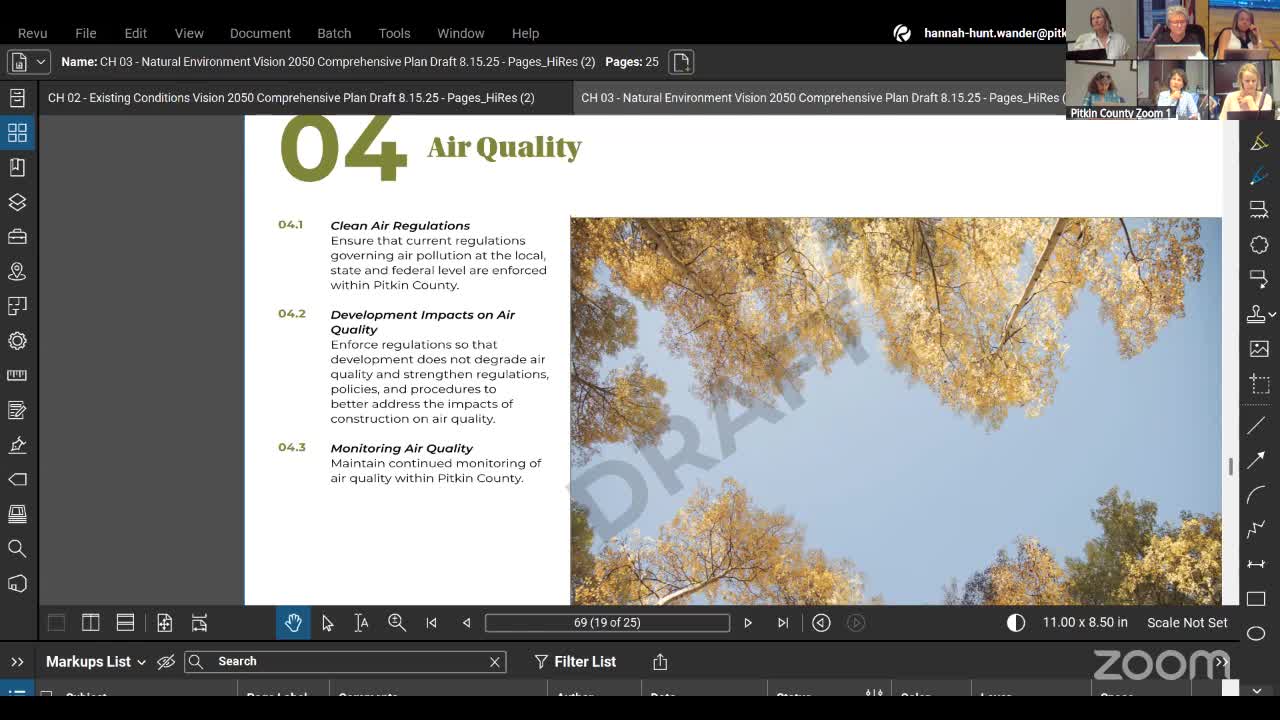Open the Flags tag panel icon

(x=17, y=479)
